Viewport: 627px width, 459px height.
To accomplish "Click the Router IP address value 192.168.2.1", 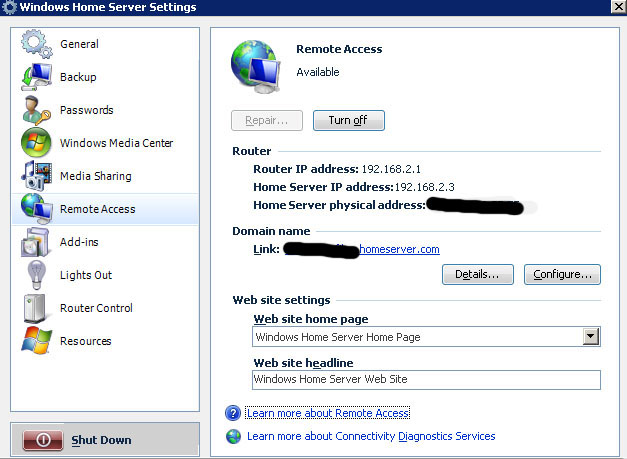I will pos(391,169).
